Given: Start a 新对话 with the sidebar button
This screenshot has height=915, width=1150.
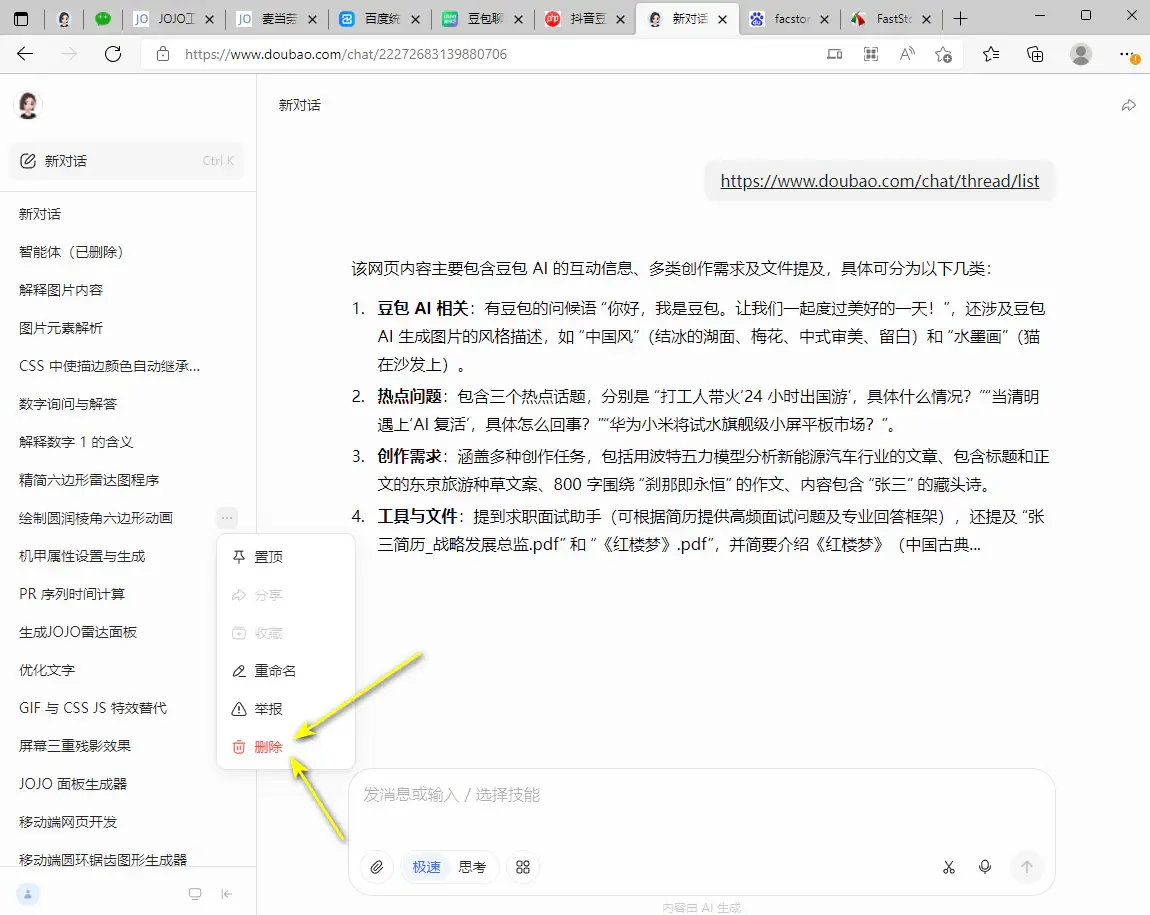Looking at the screenshot, I should (x=127, y=161).
